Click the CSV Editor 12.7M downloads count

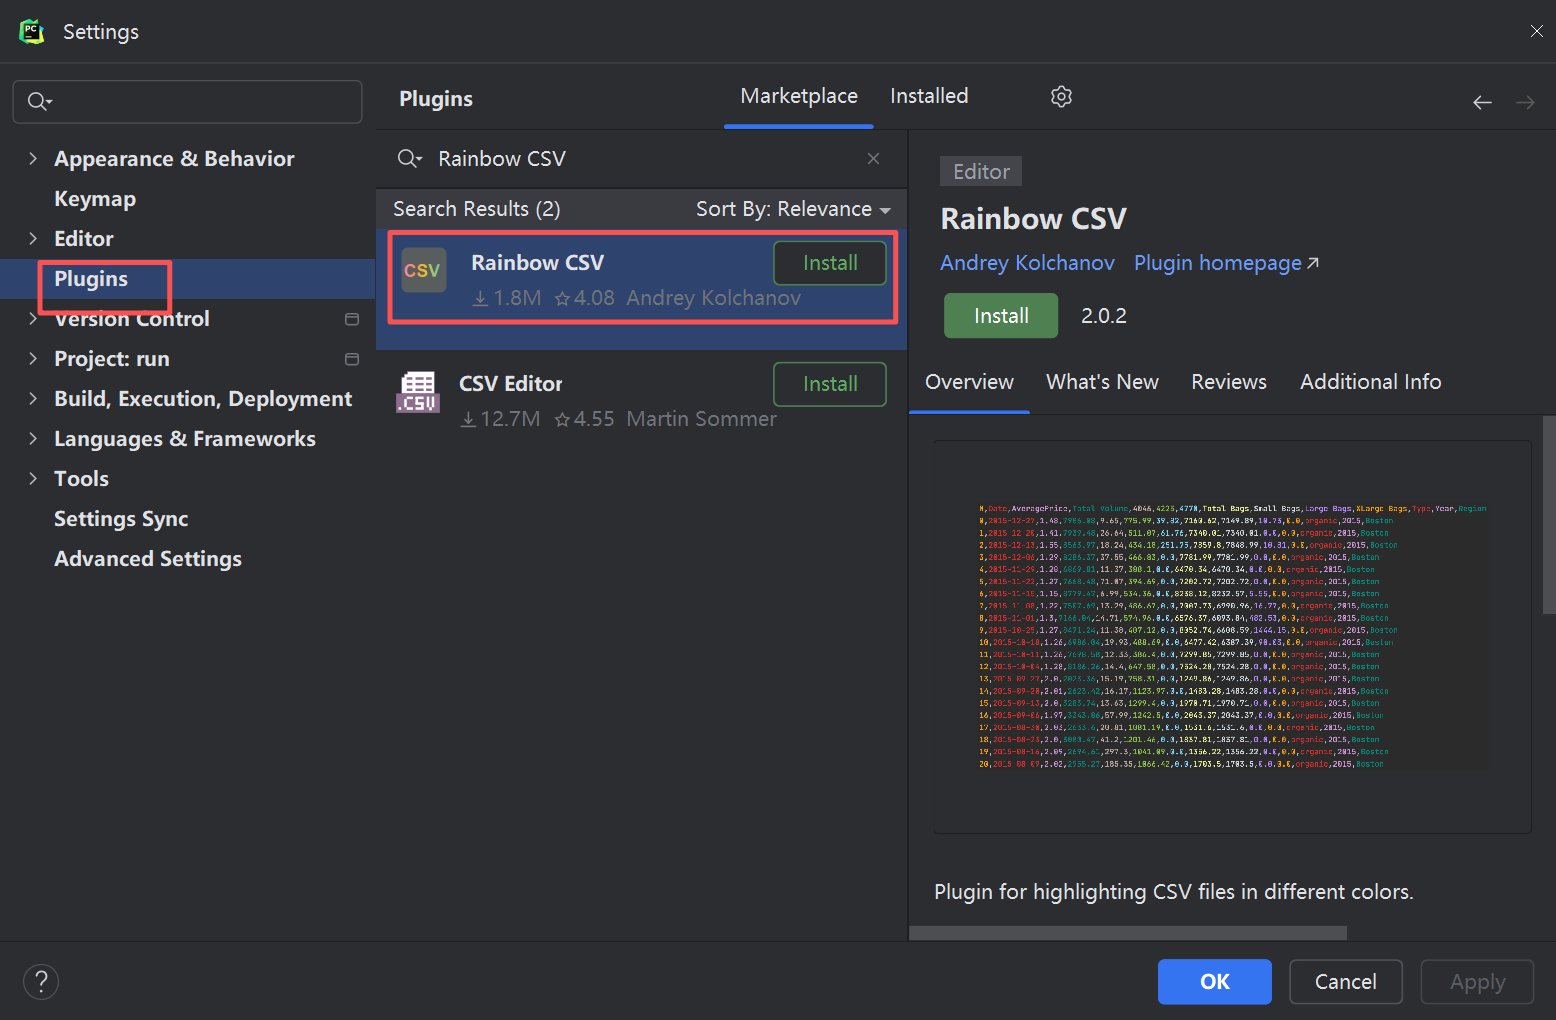[x=500, y=419]
